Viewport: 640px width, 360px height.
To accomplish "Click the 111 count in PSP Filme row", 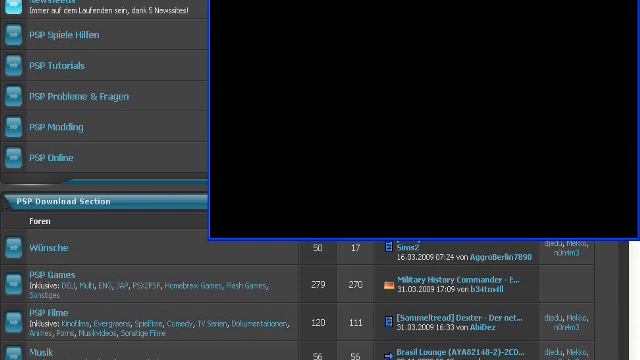I will click(356, 322).
